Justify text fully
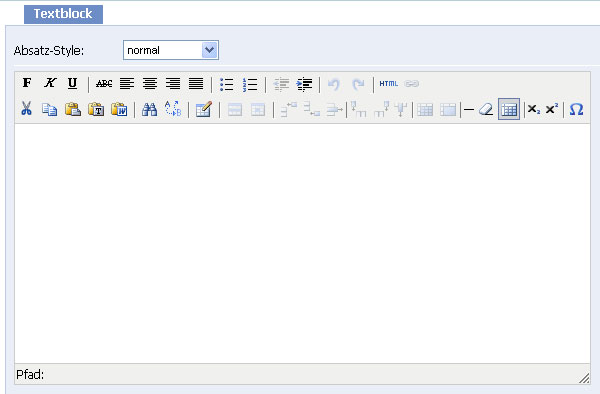 click(196, 83)
